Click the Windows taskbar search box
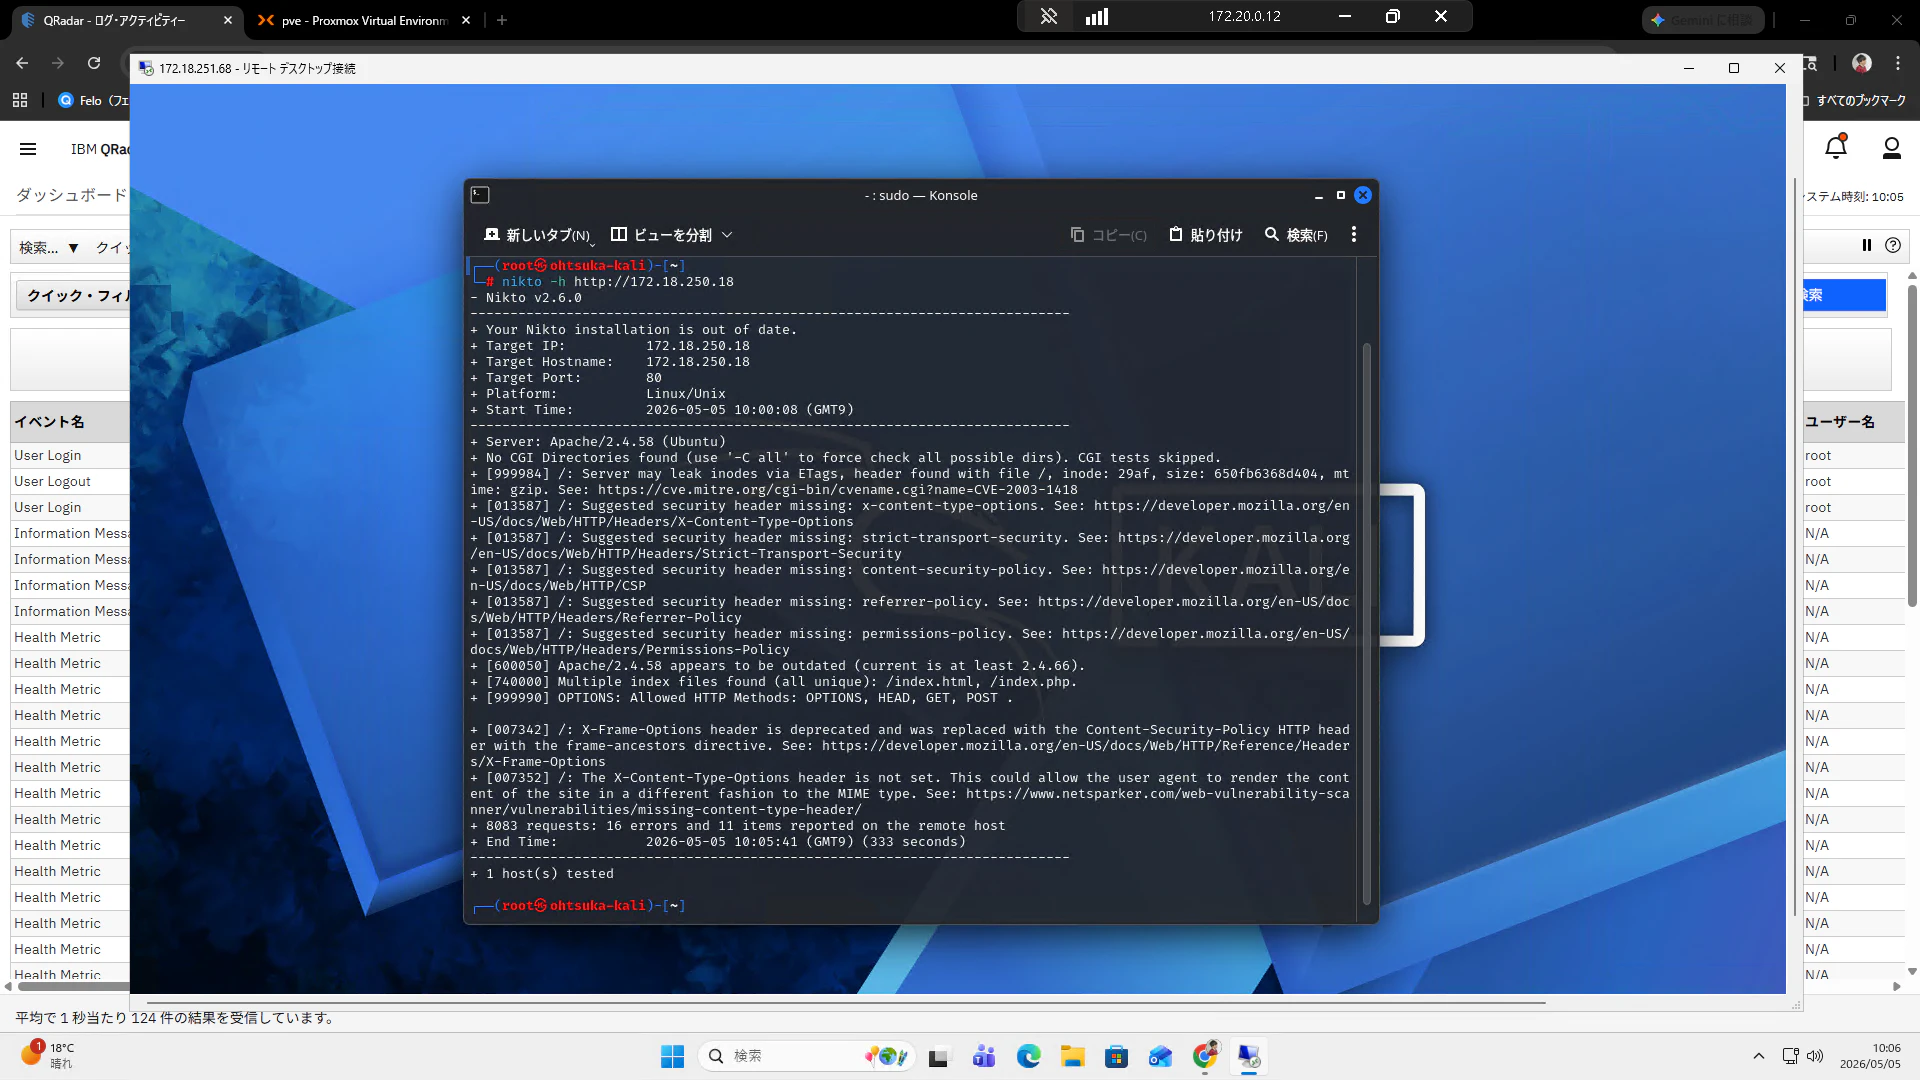 click(x=806, y=1056)
